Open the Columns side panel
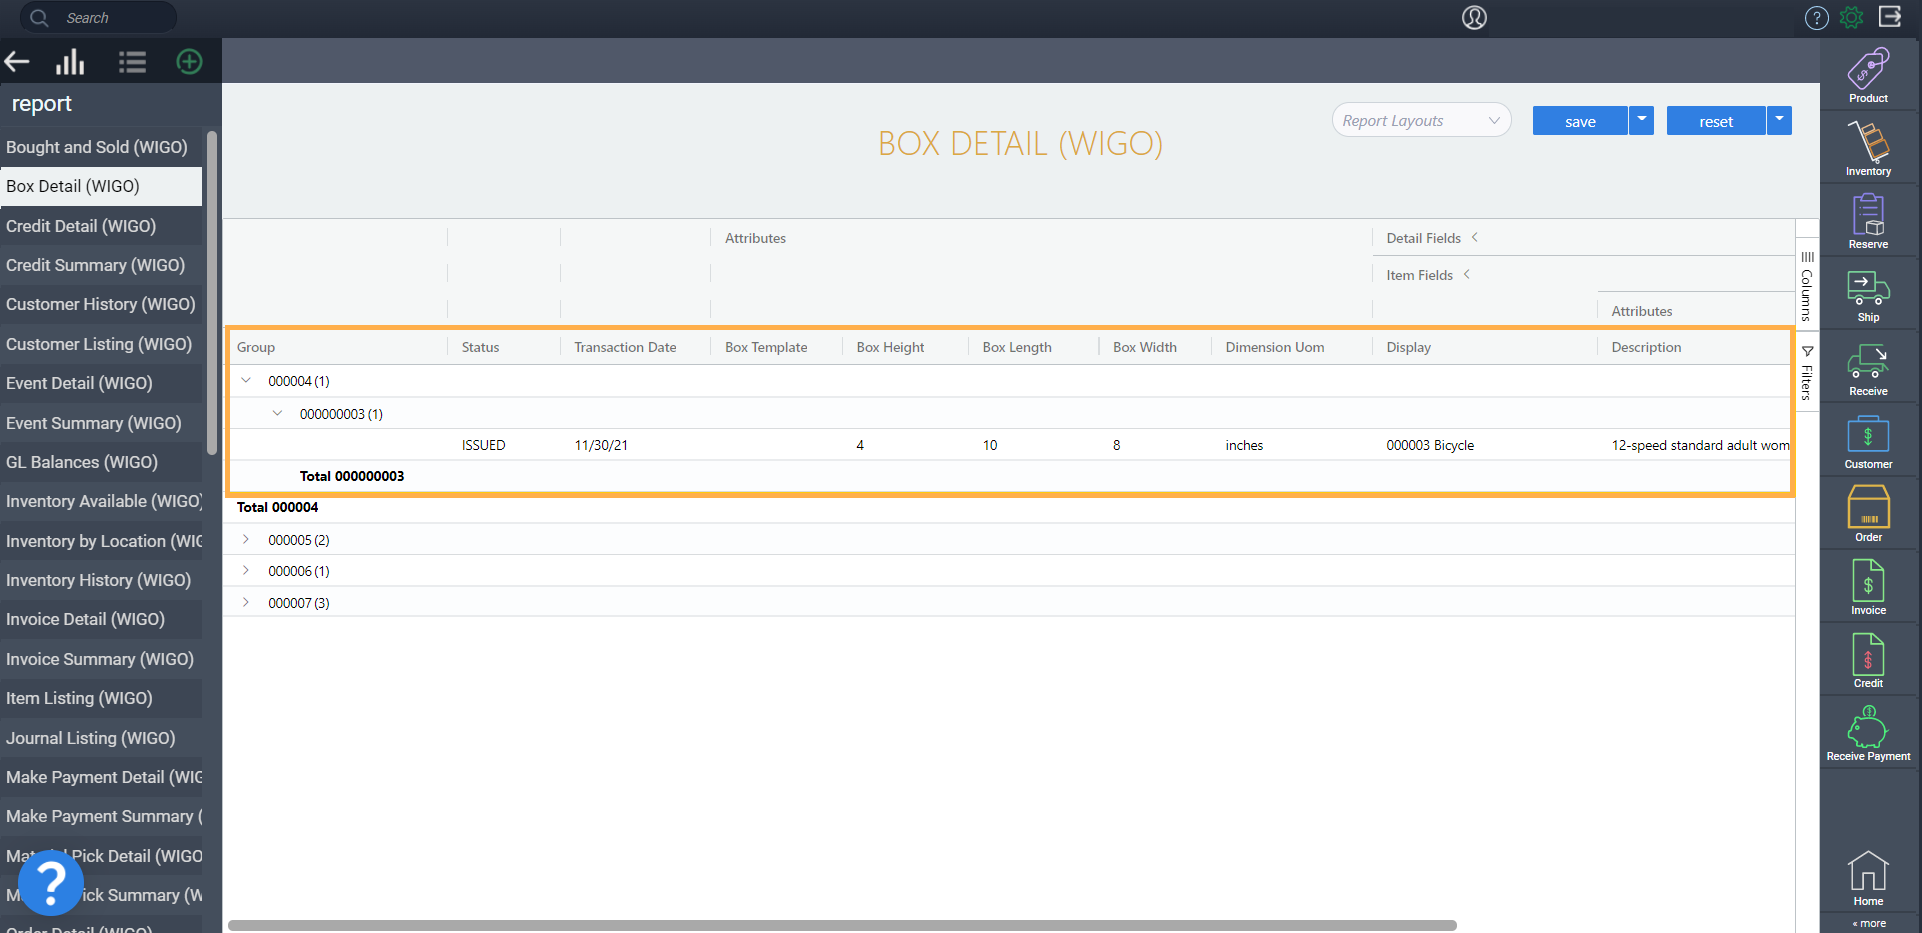The height and width of the screenshot is (933, 1922). [1807, 285]
